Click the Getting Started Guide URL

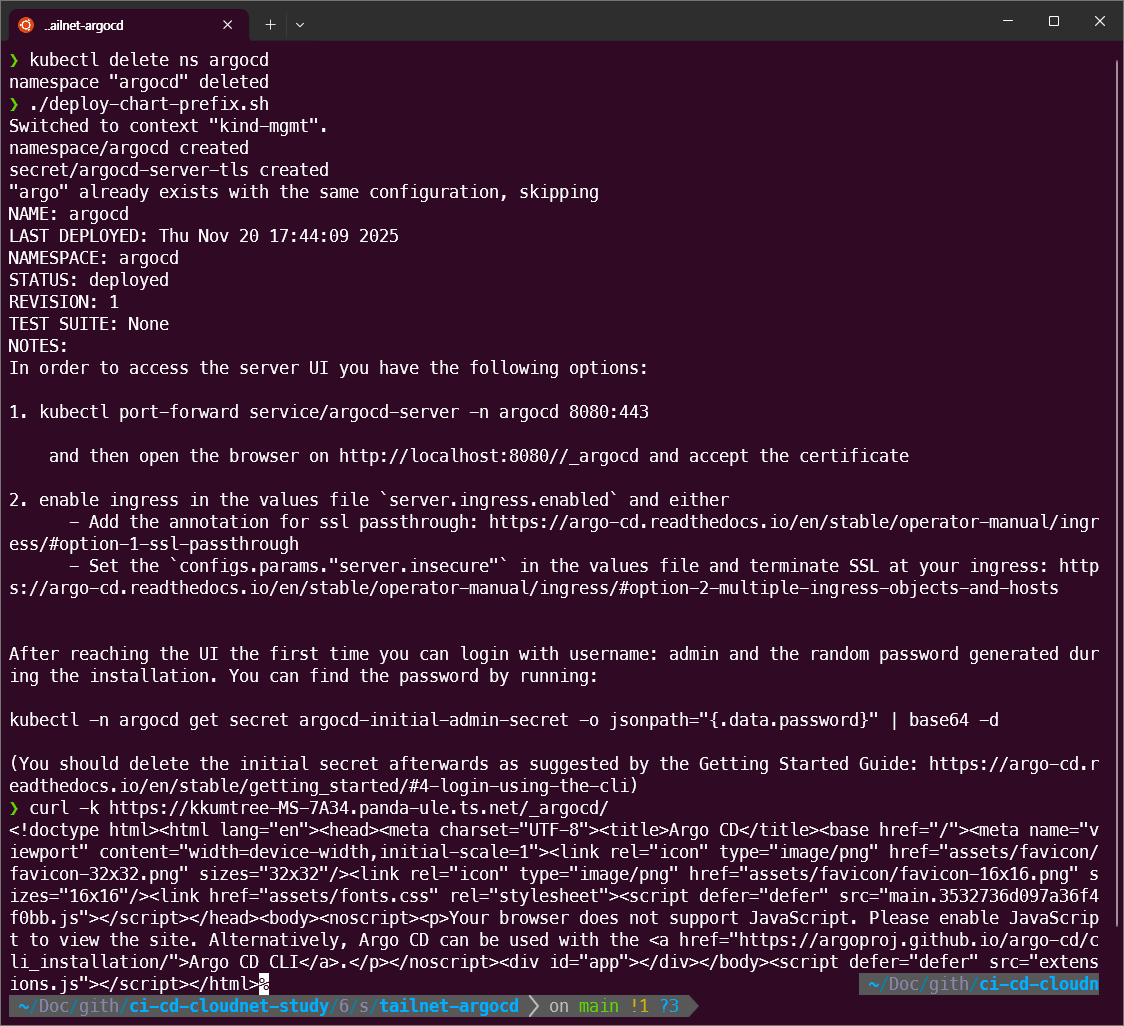coord(553,775)
